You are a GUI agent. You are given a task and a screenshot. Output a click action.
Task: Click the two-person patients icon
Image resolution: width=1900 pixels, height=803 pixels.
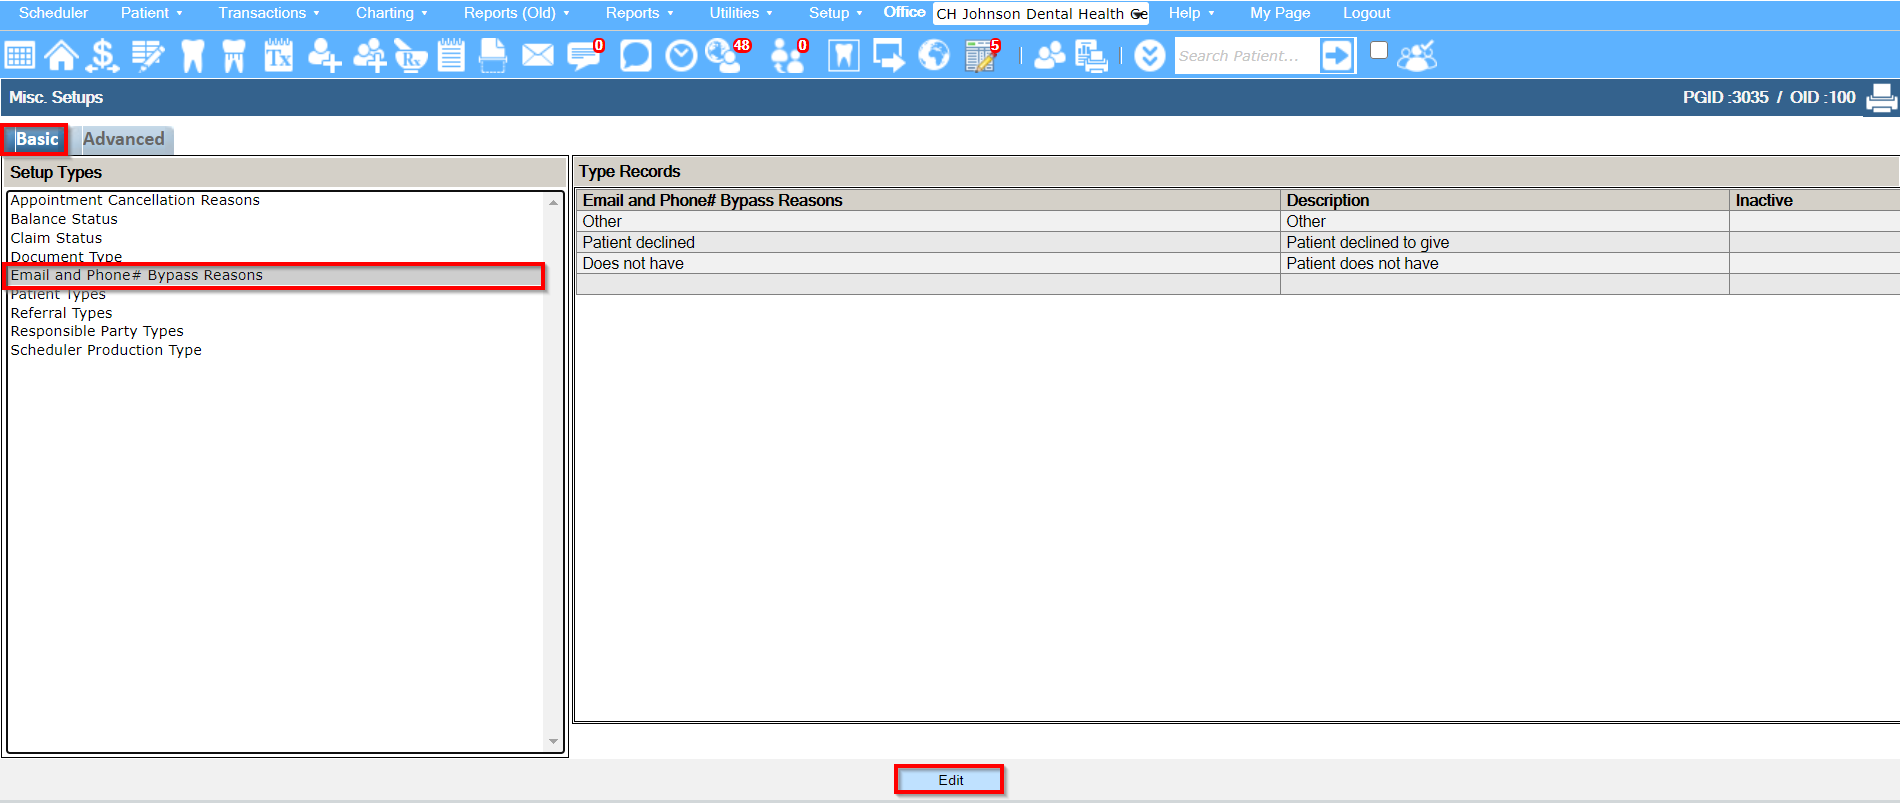pos(1049,55)
